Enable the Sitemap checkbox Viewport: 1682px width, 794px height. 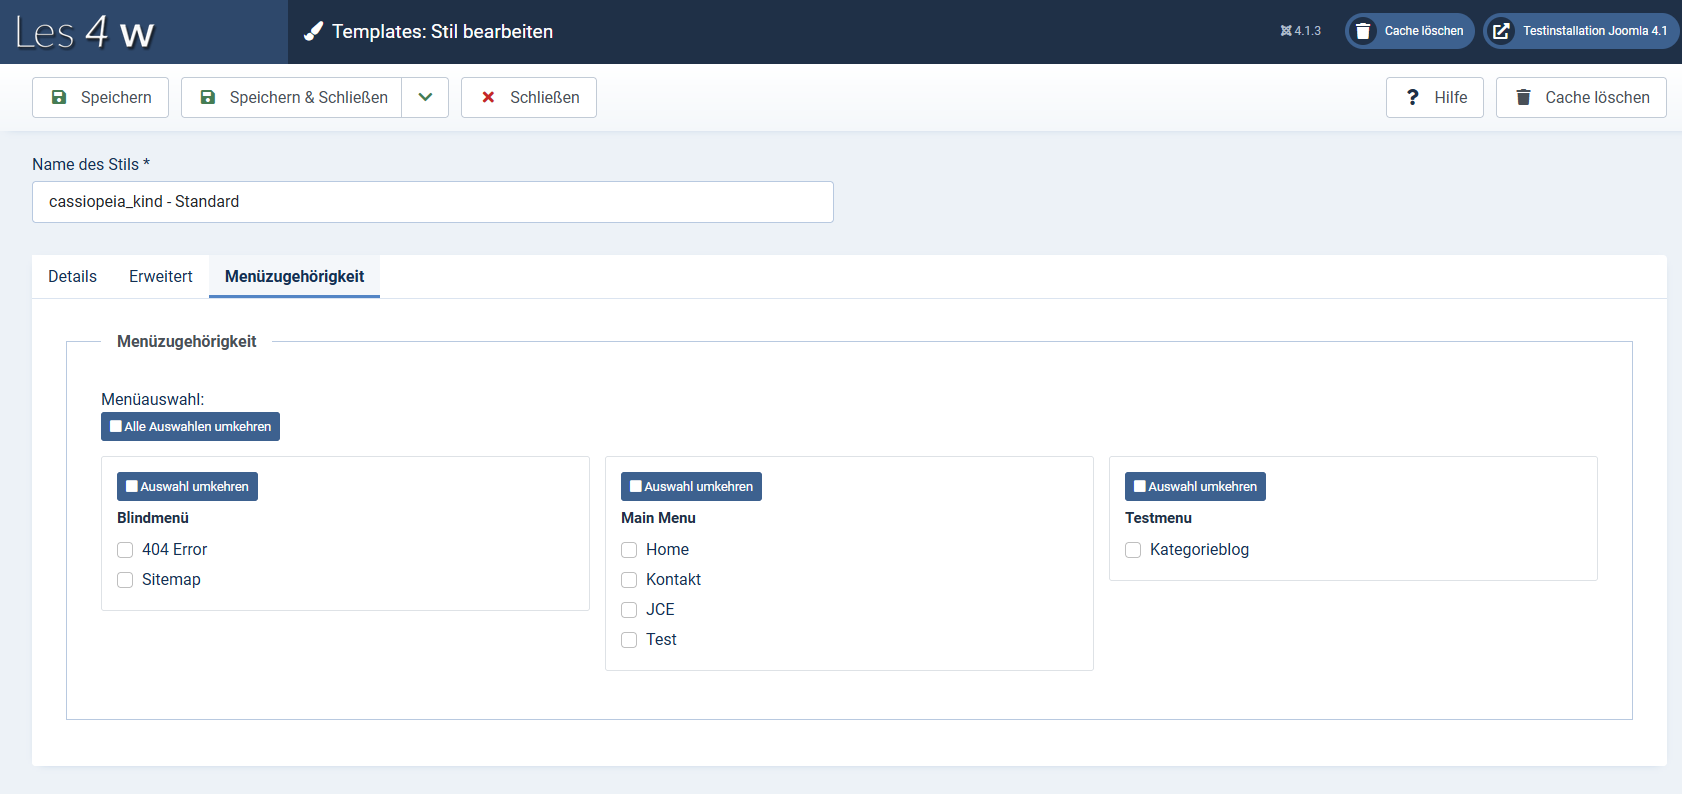(x=125, y=580)
